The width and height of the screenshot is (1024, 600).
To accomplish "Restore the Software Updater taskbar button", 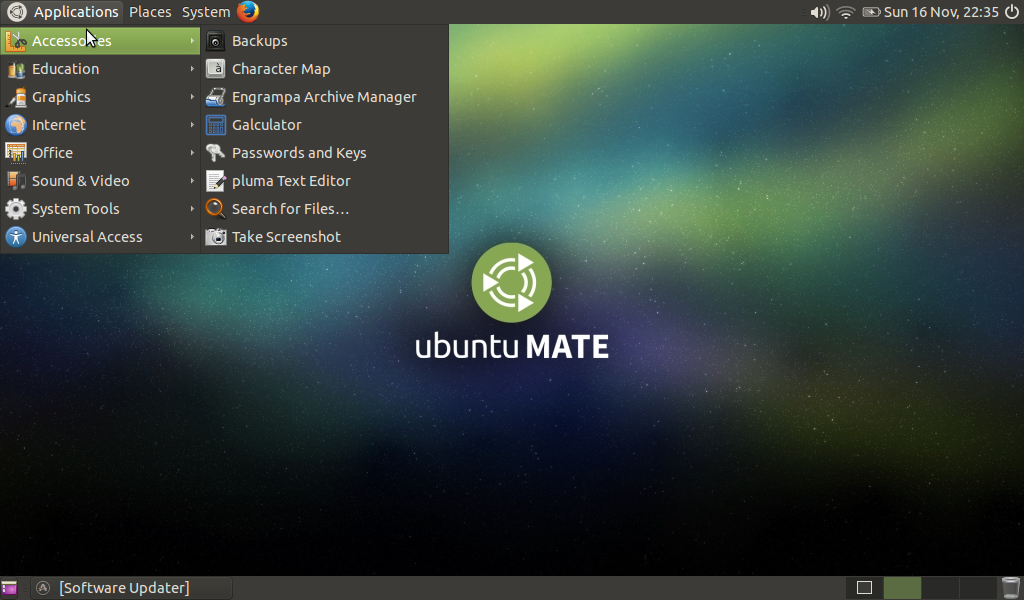I will [133, 588].
